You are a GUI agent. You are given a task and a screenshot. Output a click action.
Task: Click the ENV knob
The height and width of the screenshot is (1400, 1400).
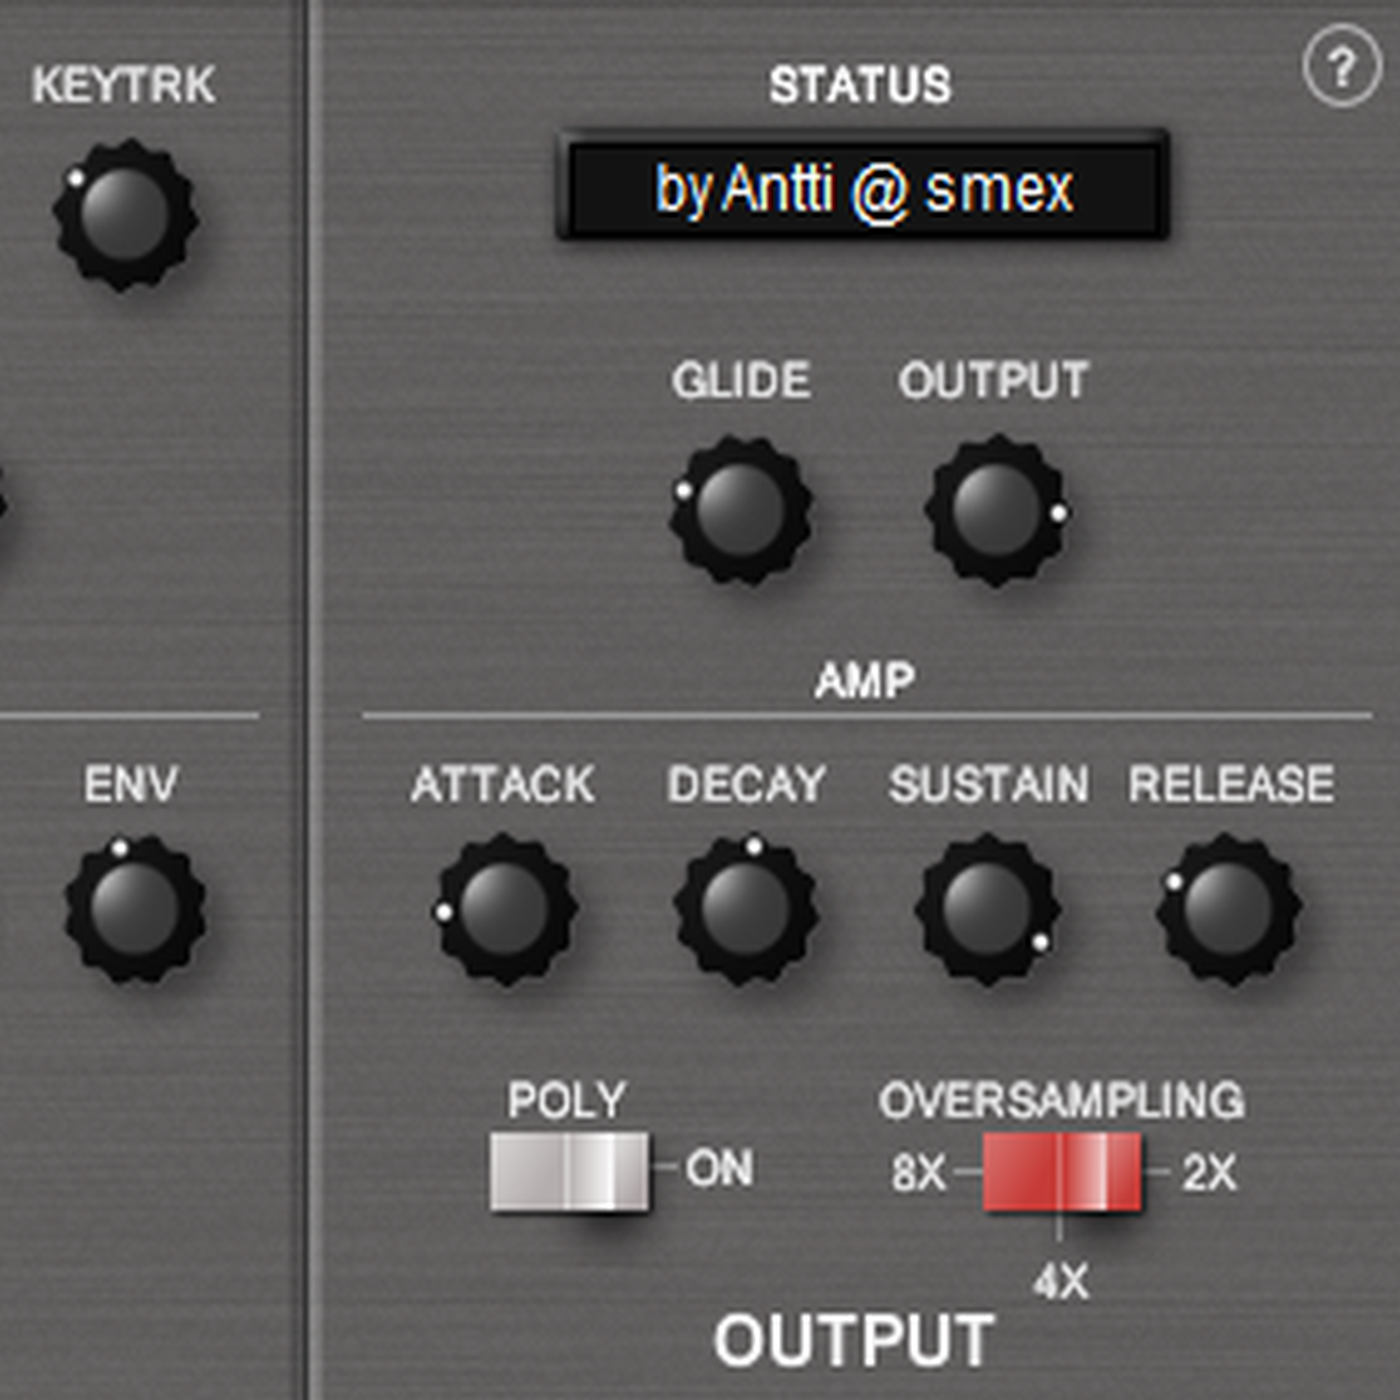(x=134, y=910)
